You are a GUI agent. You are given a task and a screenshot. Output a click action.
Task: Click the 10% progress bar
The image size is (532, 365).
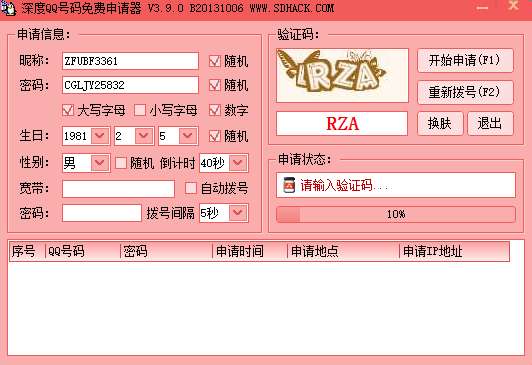click(396, 214)
